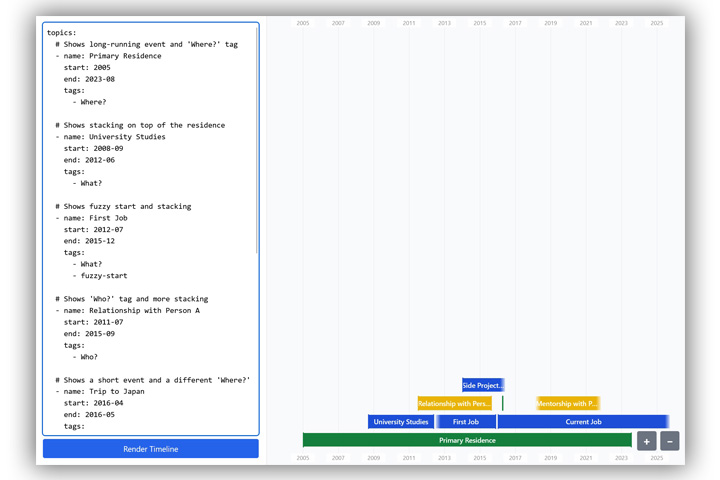Select the Primary Residence timeline bar
Image resolution: width=720 pixels, height=480 pixels.
click(467, 440)
